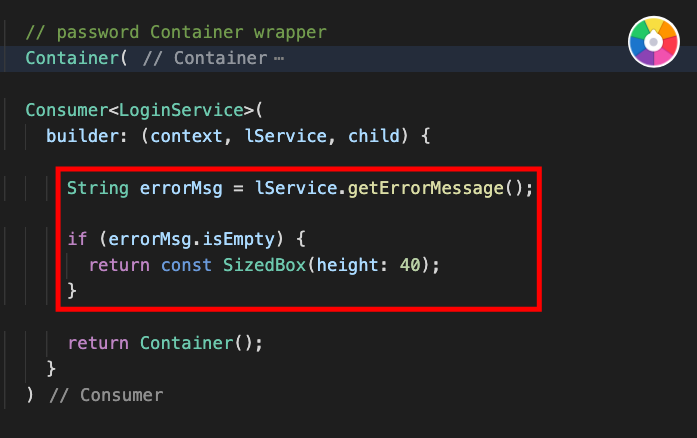Click the errorMsg variable declaration
Screen dimensions: 697x438
point(181,188)
